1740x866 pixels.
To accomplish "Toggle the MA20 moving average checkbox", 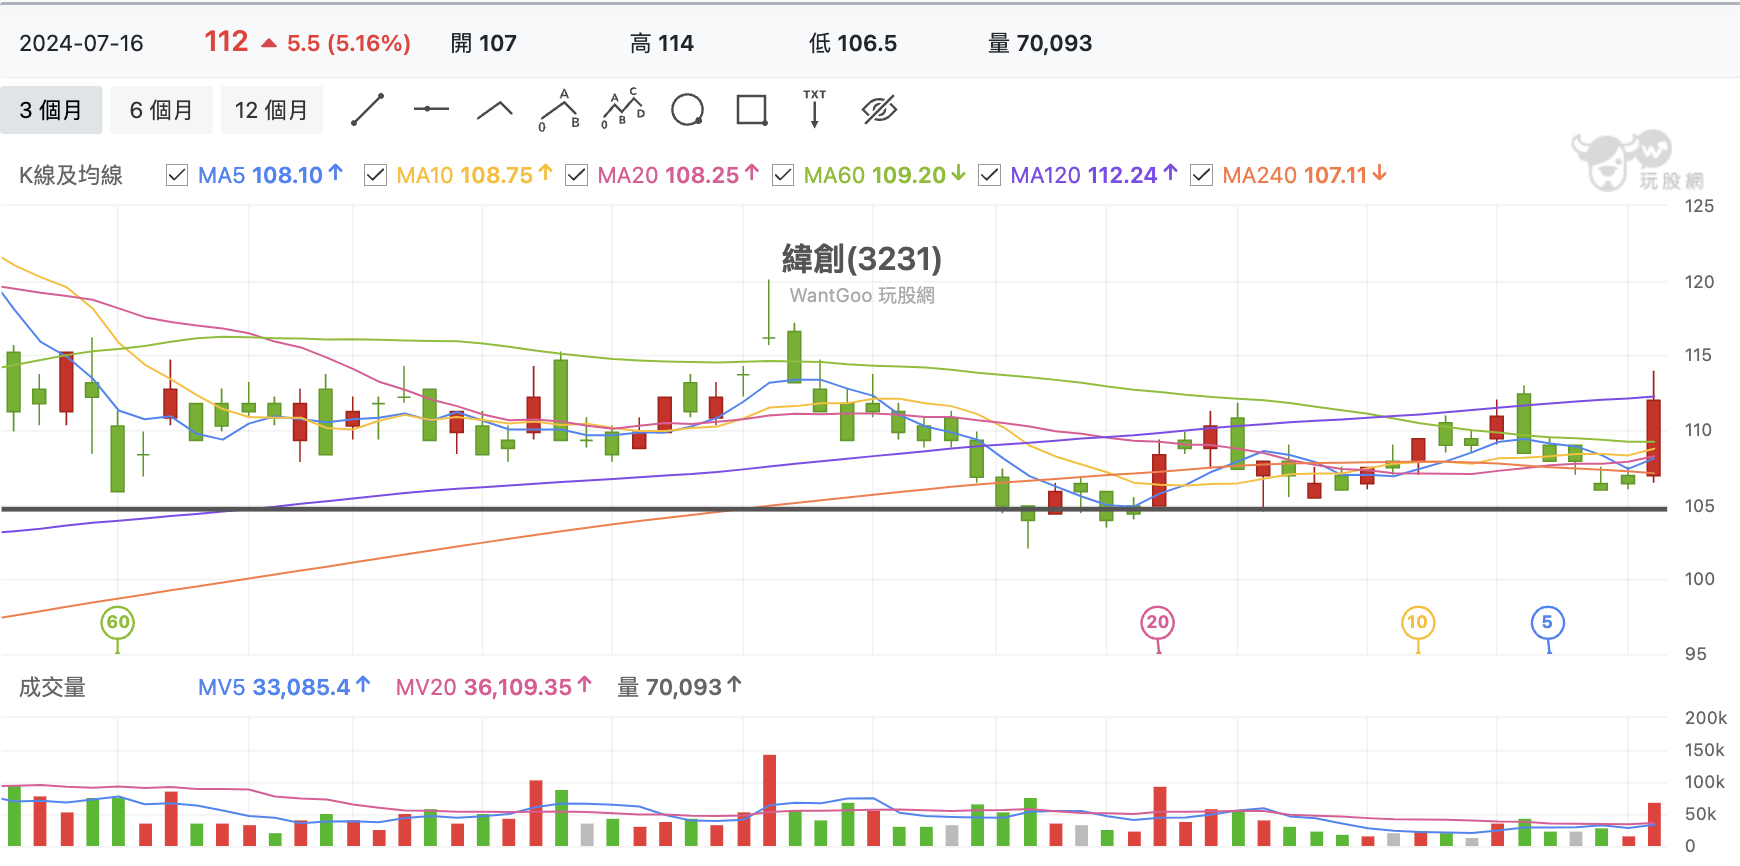I will tap(576, 175).
